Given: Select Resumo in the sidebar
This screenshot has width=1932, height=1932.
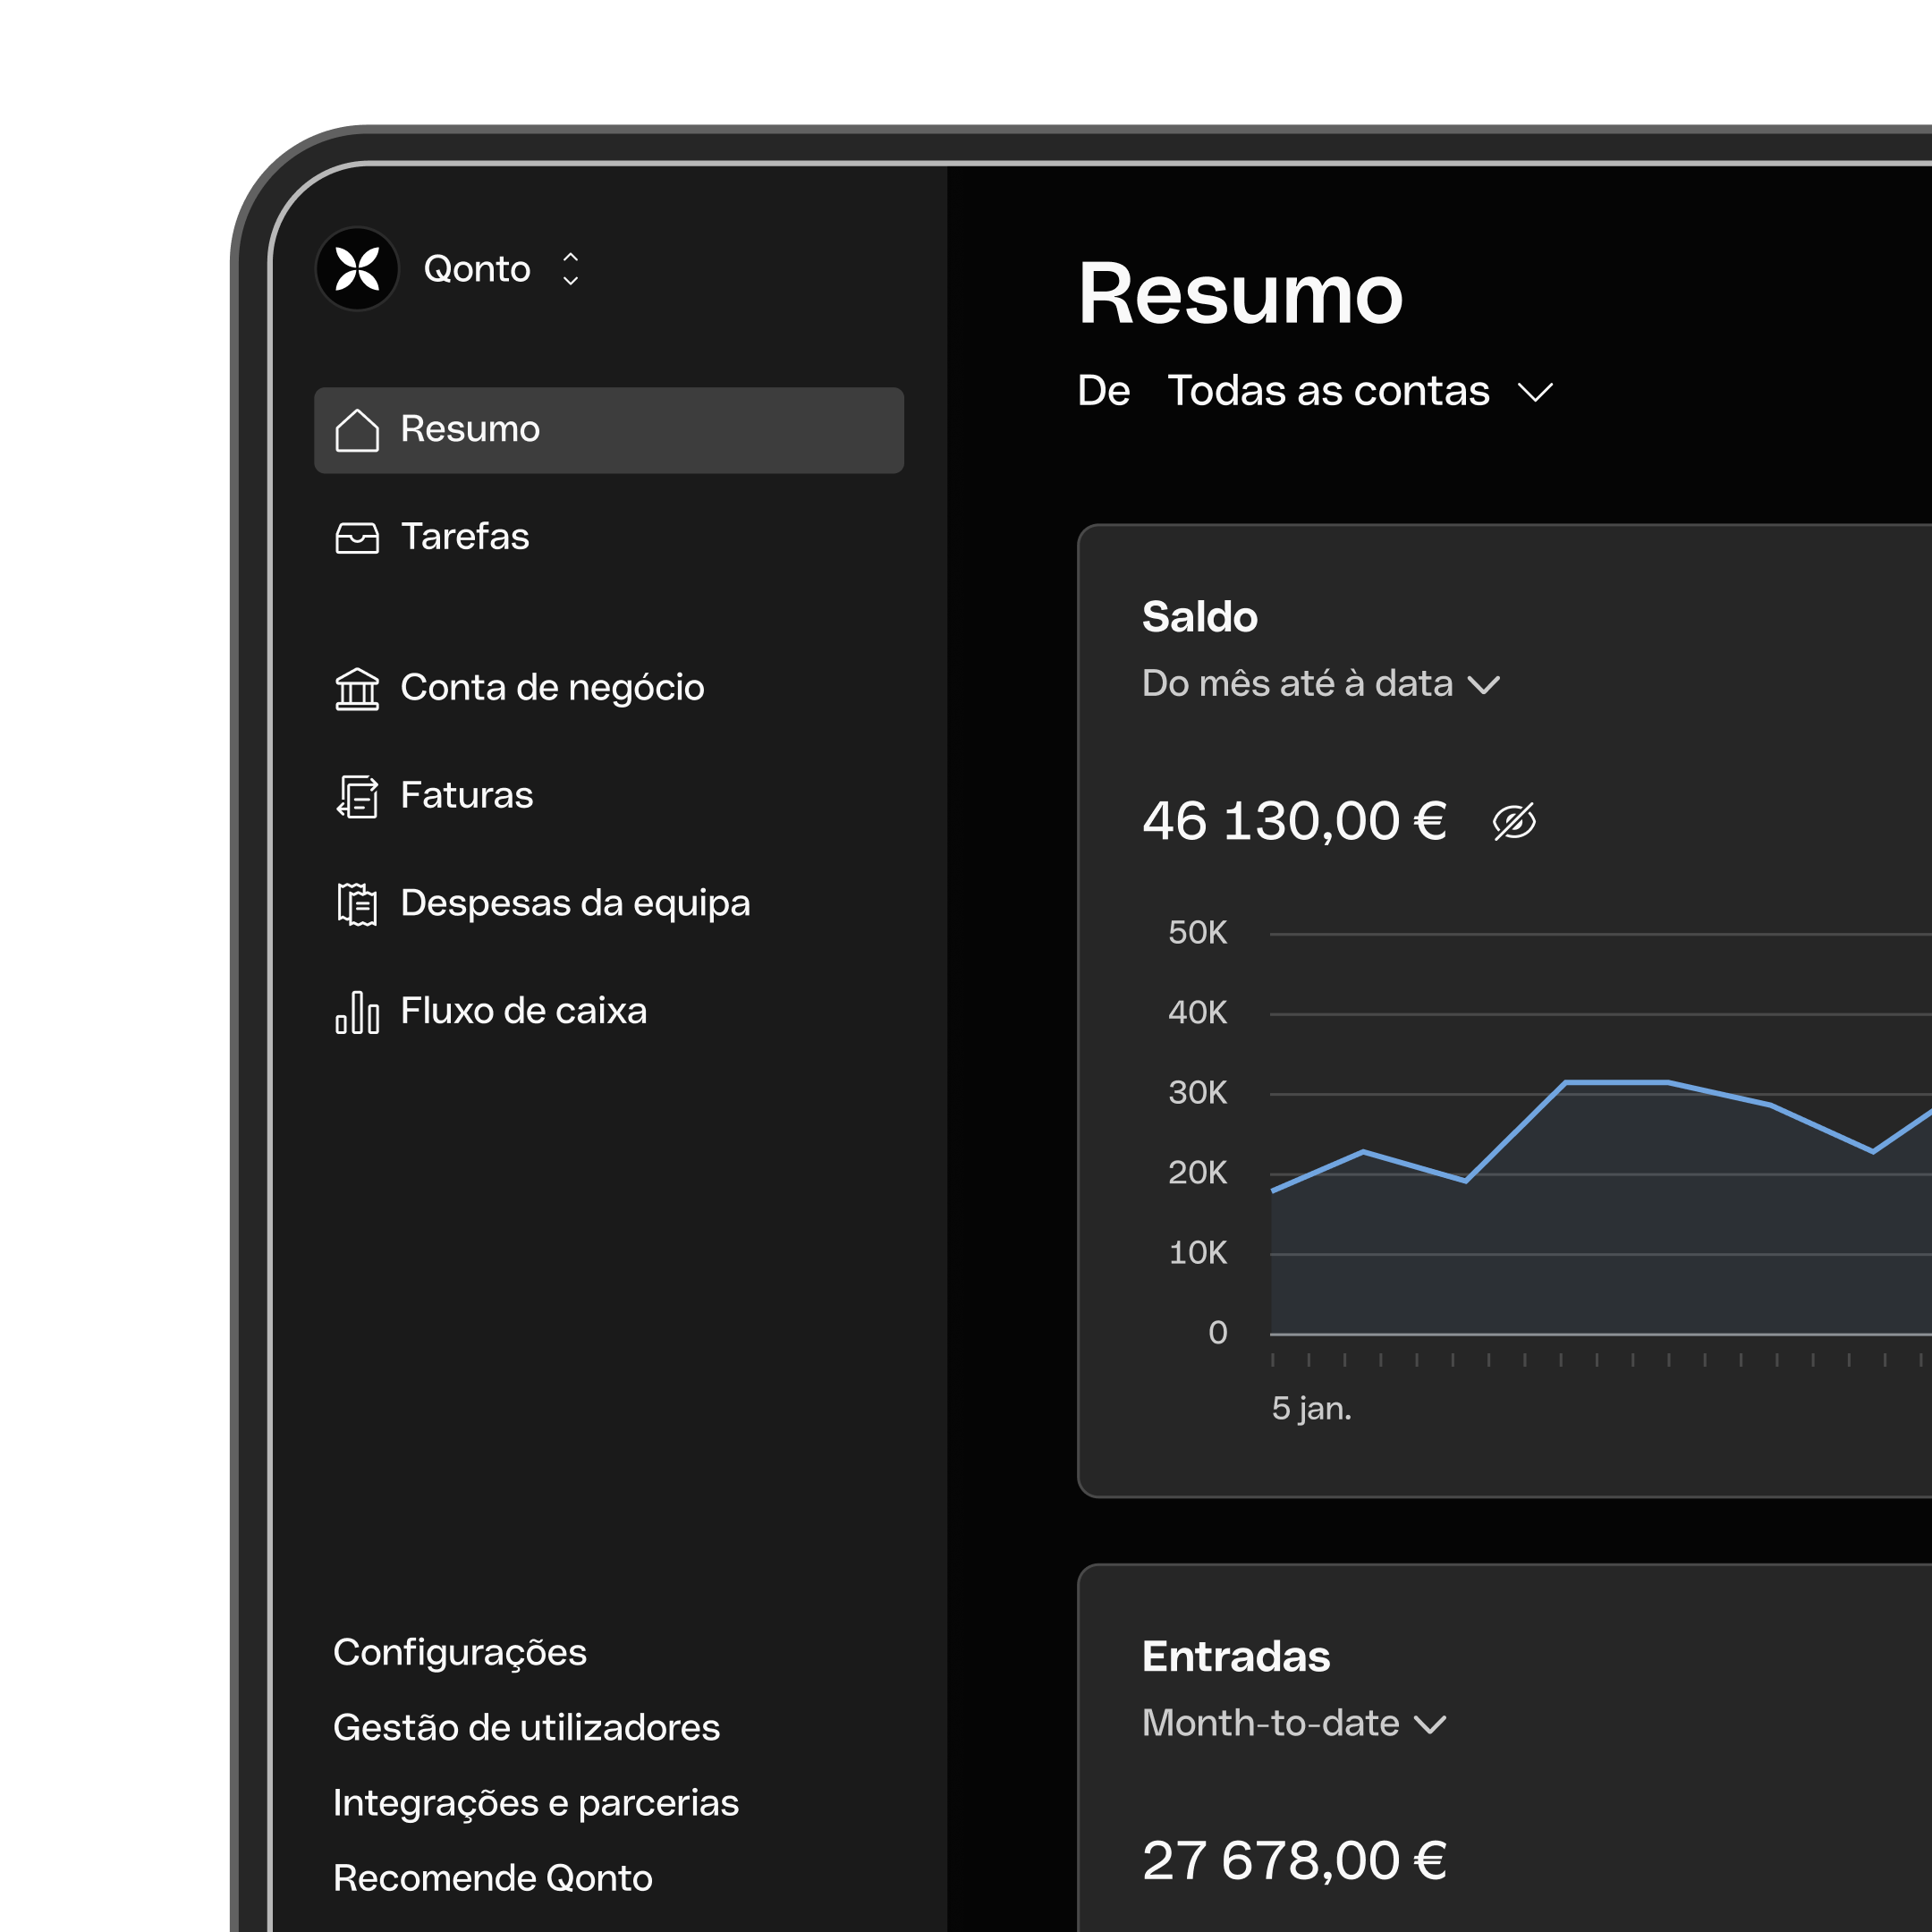Looking at the screenshot, I should tap(609, 430).
